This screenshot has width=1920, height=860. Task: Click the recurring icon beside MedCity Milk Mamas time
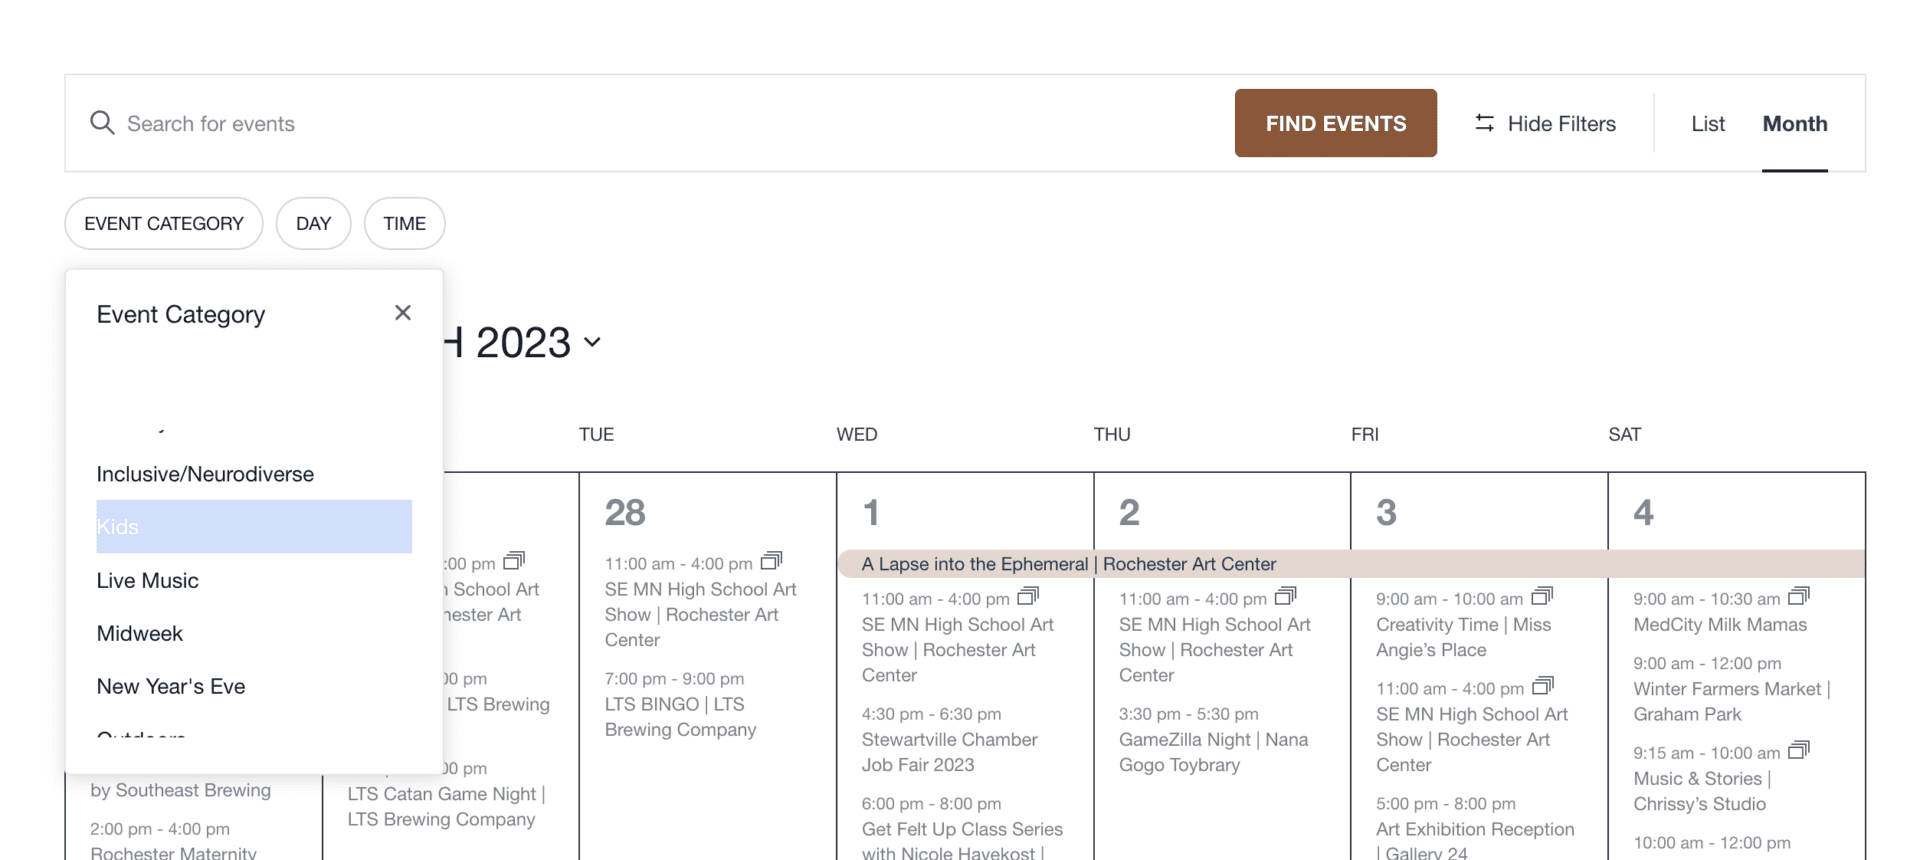(x=1798, y=594)
